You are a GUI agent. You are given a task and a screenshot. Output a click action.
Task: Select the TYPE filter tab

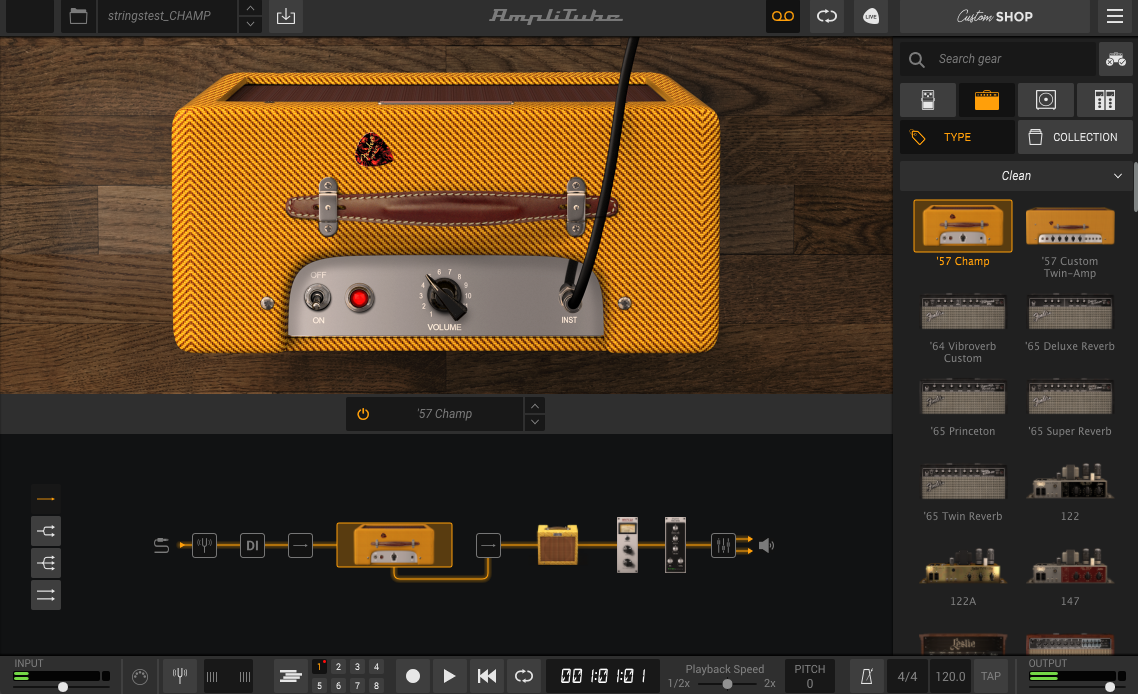(x=957, y=136)
